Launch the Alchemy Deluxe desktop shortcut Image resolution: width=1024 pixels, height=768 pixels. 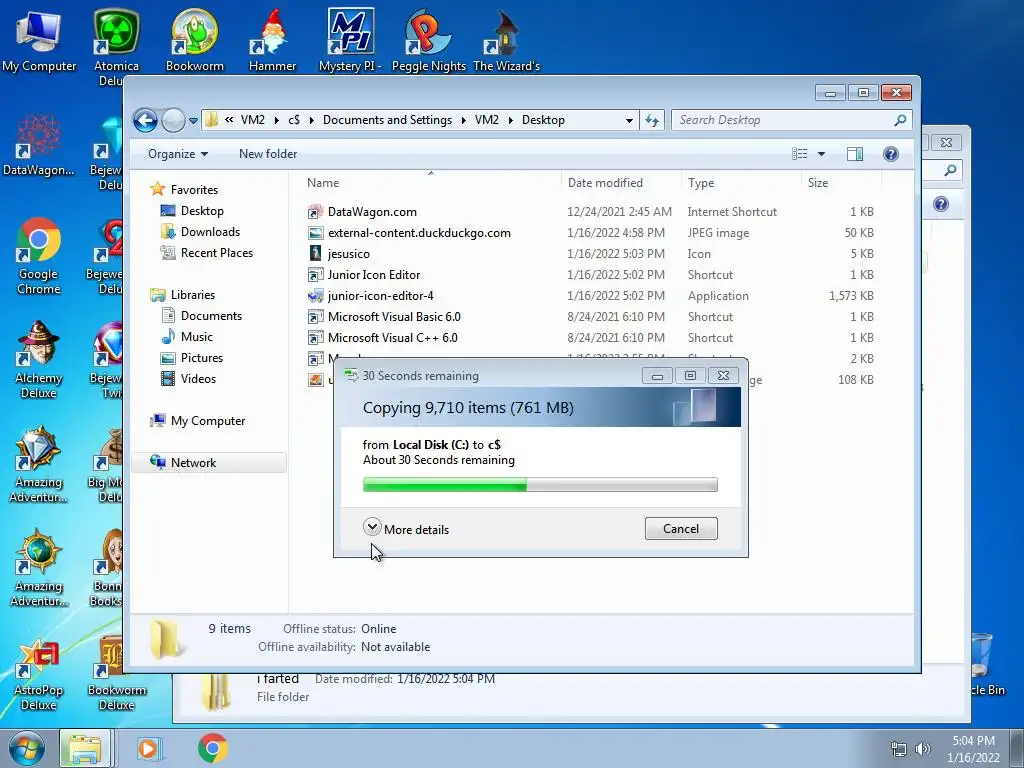(39, 360)
